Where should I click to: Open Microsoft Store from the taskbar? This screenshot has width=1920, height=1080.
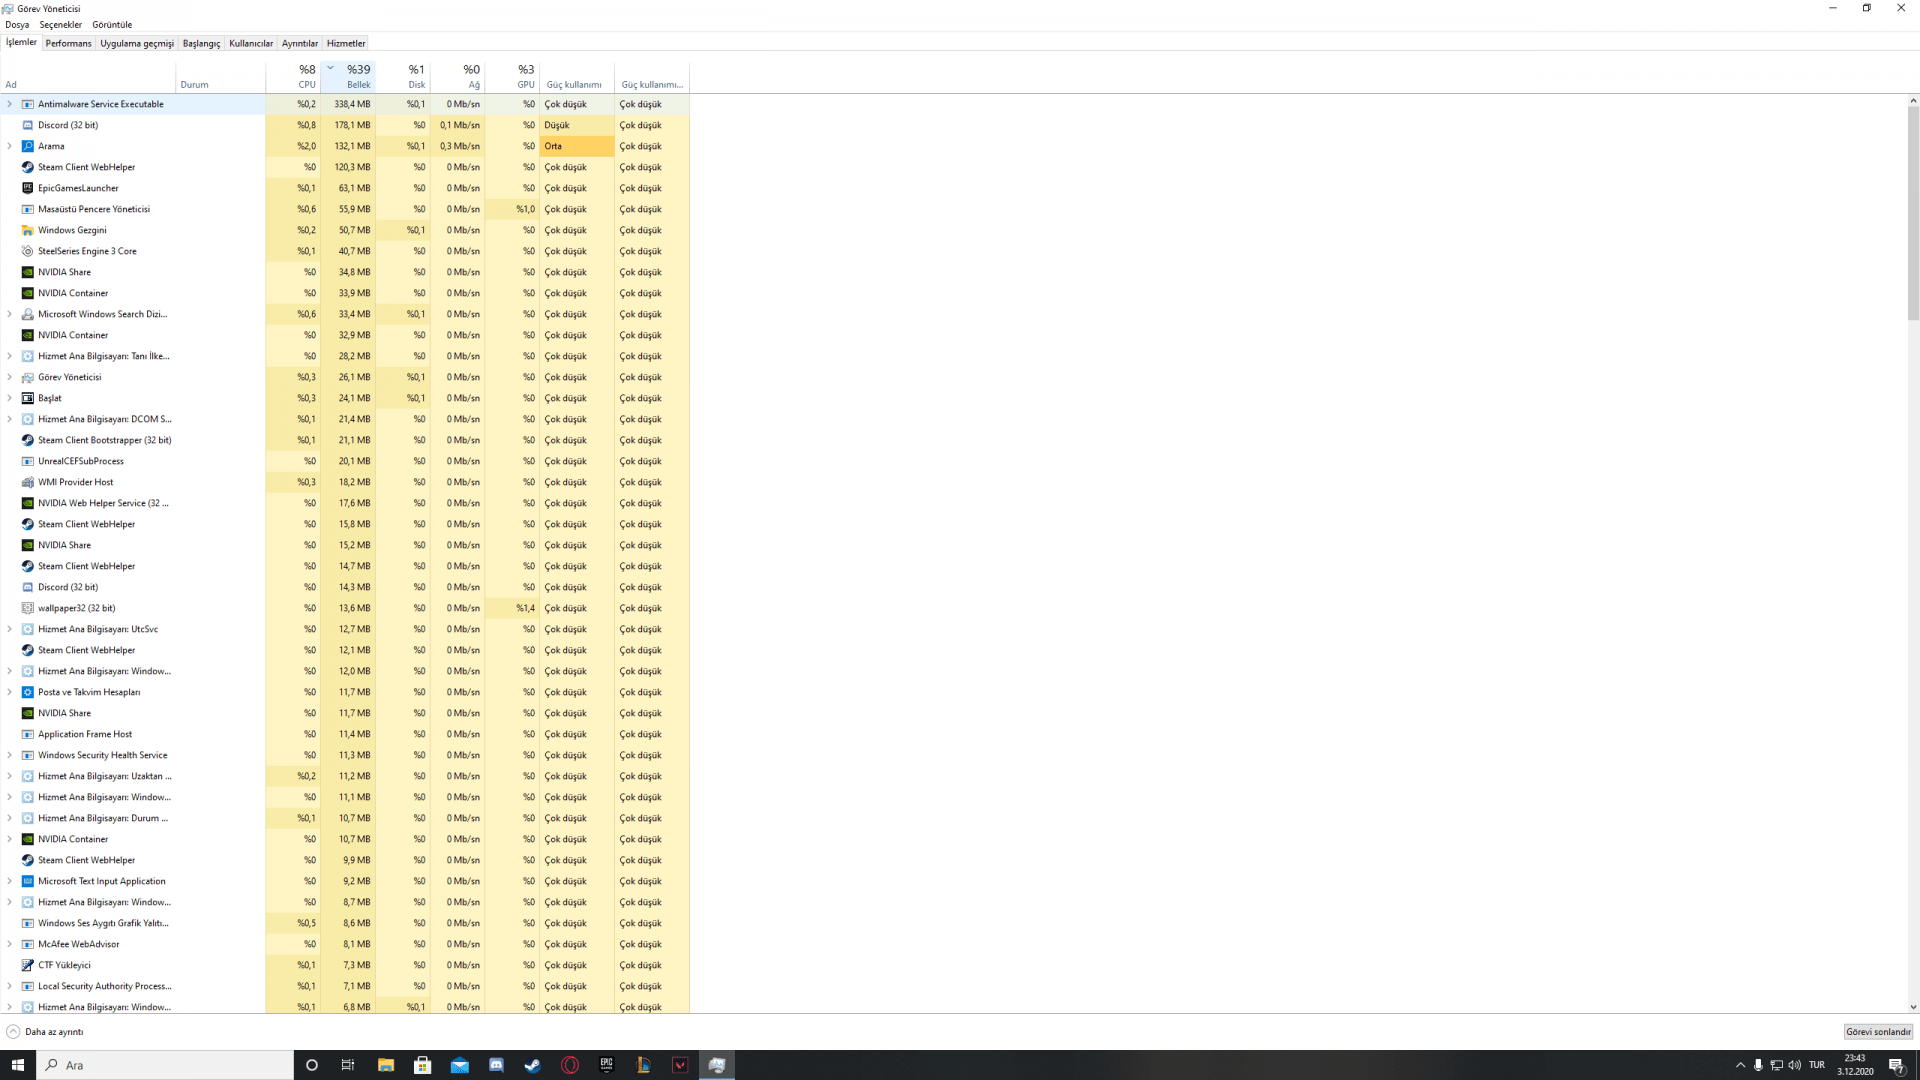[422, 1065]
